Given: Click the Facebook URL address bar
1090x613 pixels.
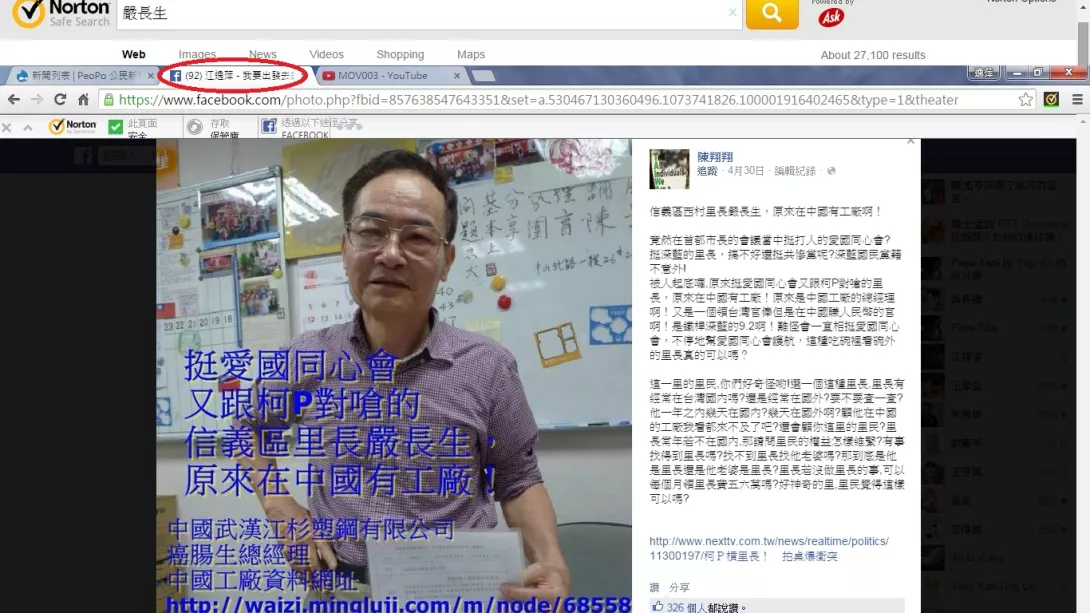Looking at the screenshot, I should point(560,99).
